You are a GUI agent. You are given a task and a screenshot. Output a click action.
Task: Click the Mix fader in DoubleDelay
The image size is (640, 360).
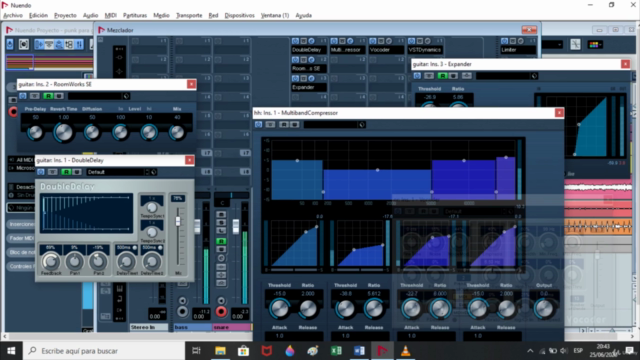click(178, 221)
